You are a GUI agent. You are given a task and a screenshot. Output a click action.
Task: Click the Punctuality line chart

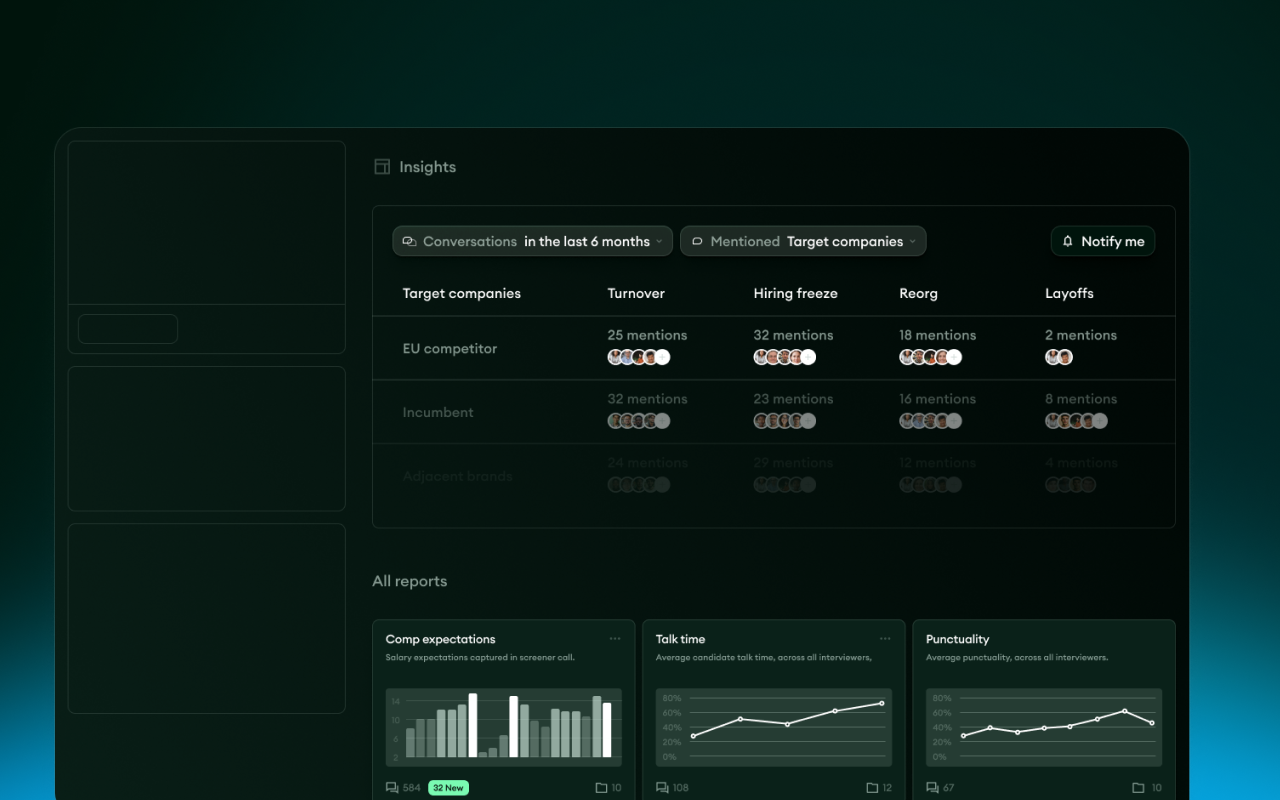(1044, 726)
